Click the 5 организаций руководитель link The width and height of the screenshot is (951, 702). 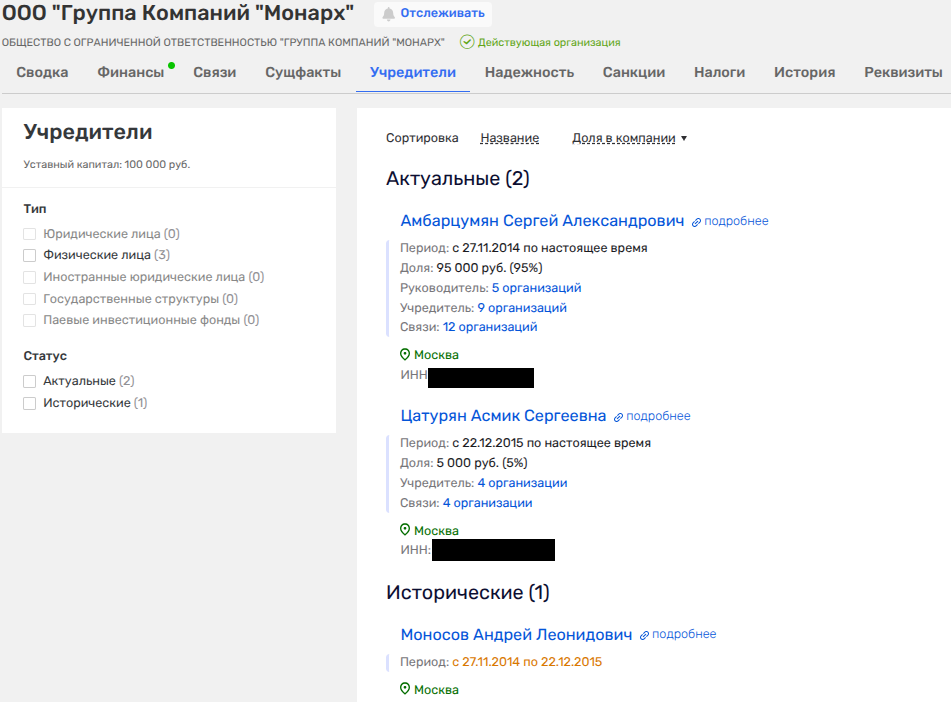point(536,288)
